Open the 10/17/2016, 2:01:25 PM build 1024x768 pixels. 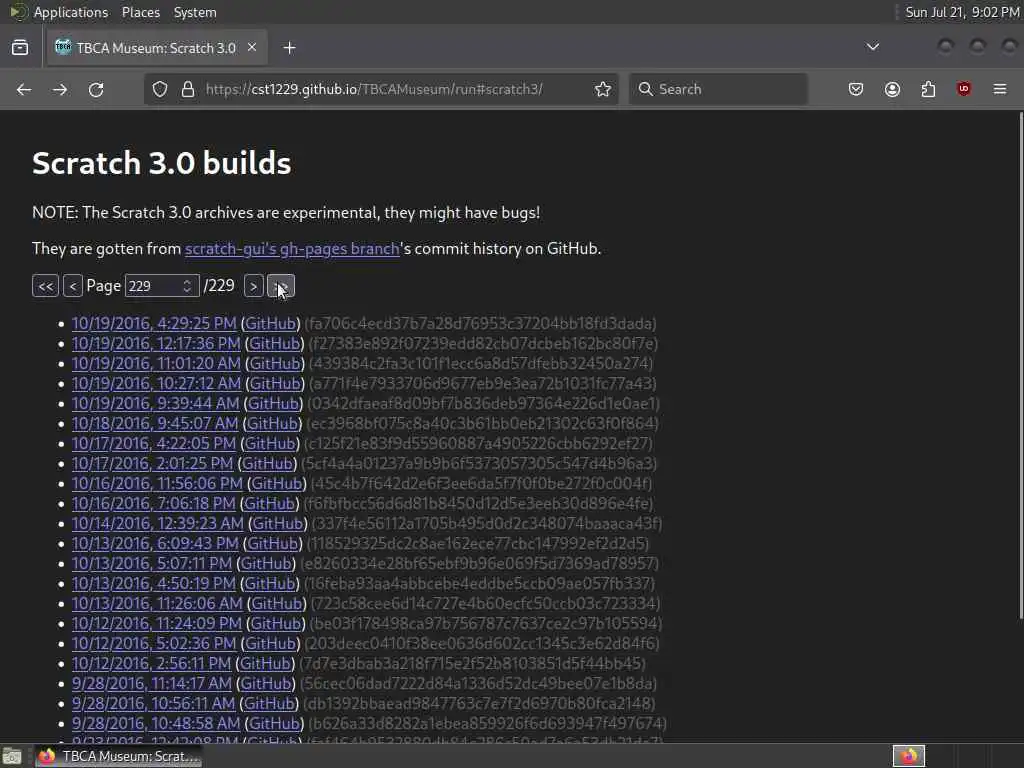click(152, 464)
